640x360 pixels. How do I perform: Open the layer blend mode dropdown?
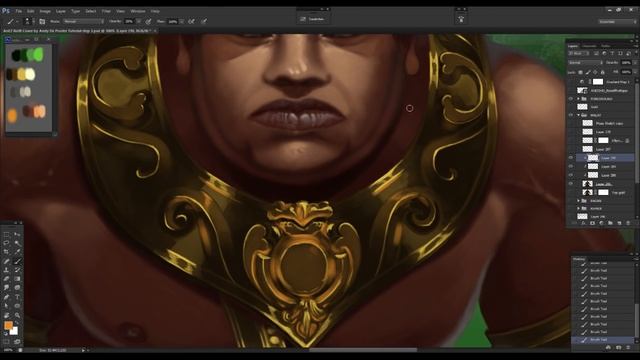(x=585, y=63)
